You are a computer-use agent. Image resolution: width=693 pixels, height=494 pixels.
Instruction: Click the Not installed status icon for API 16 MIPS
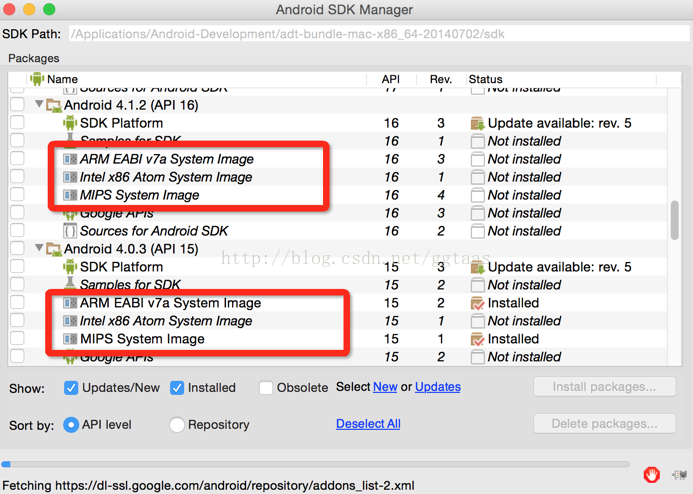point(477,195)
